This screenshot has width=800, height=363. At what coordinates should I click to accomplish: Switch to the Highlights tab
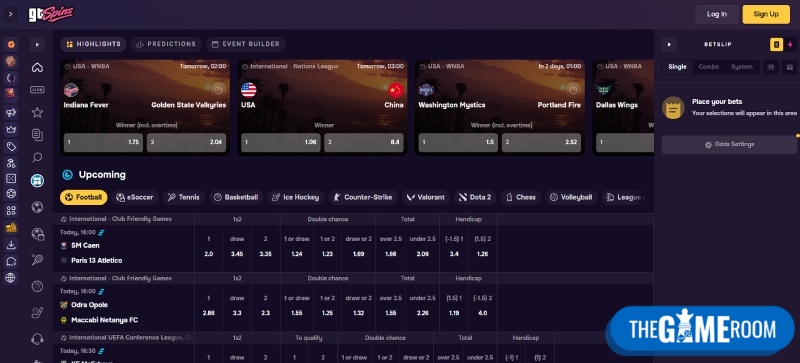tap(93, 44)
